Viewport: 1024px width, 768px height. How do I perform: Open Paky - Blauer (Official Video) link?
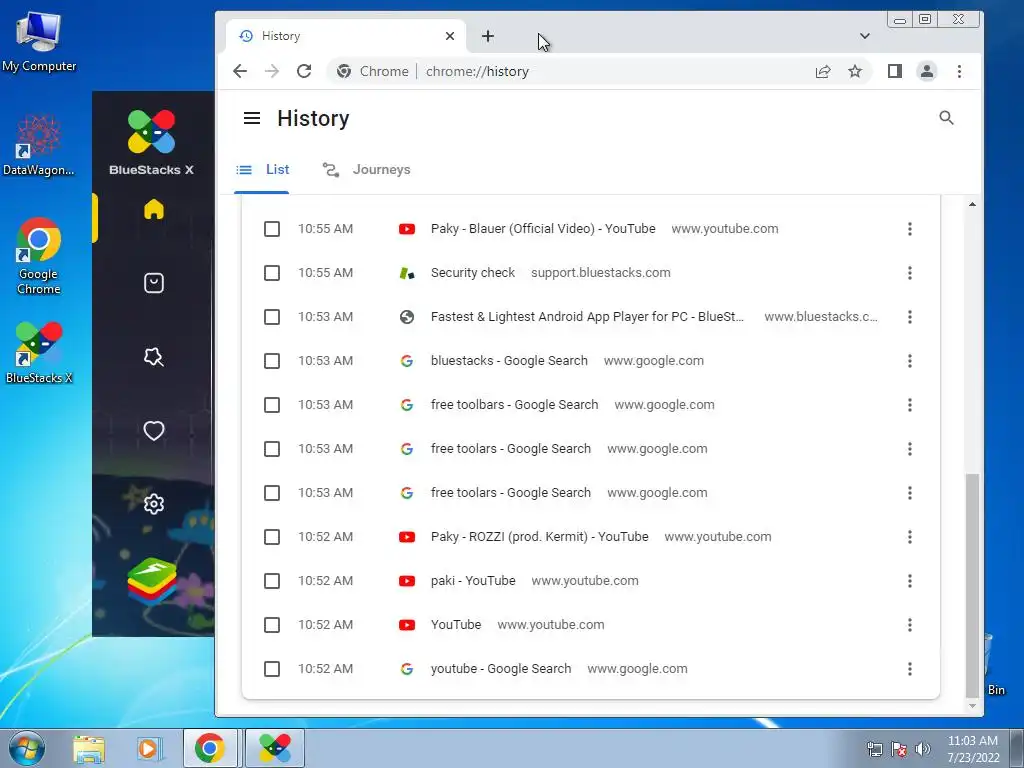pyautogui.click(x=543, y=229)
